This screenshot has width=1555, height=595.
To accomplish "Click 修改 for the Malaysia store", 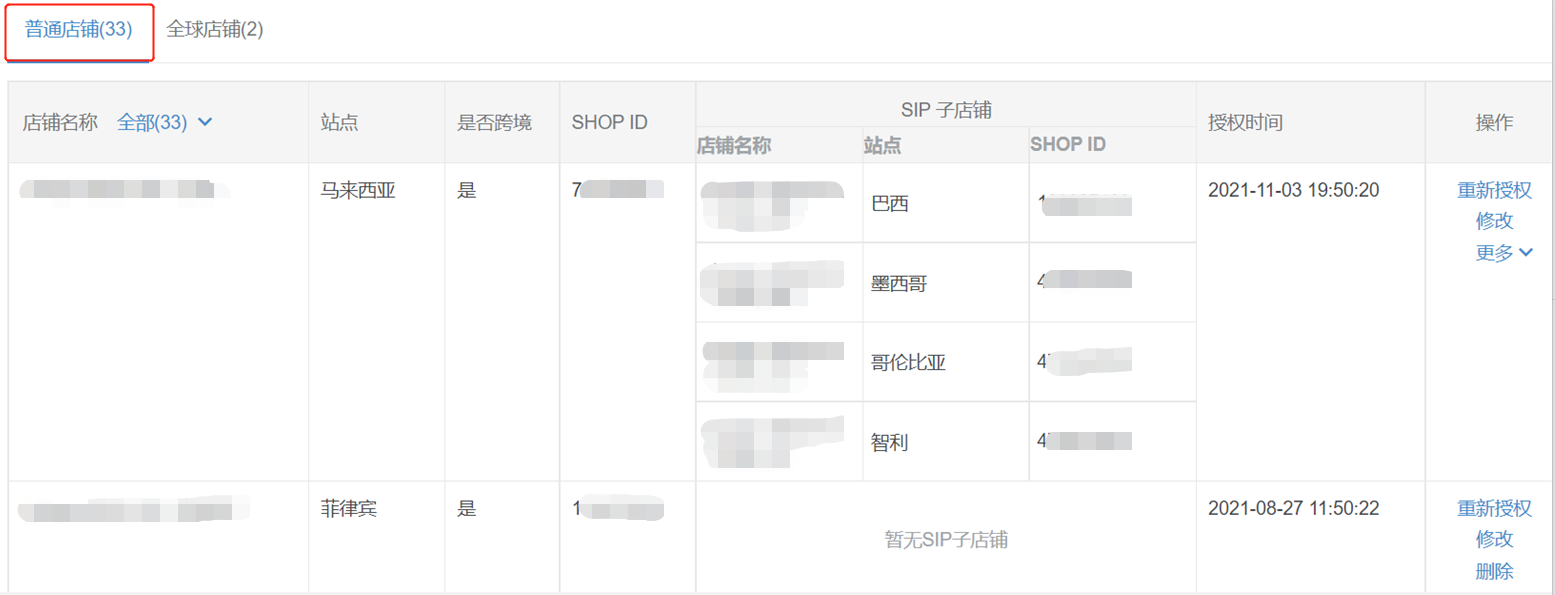I will click(x=1494, y=221).
